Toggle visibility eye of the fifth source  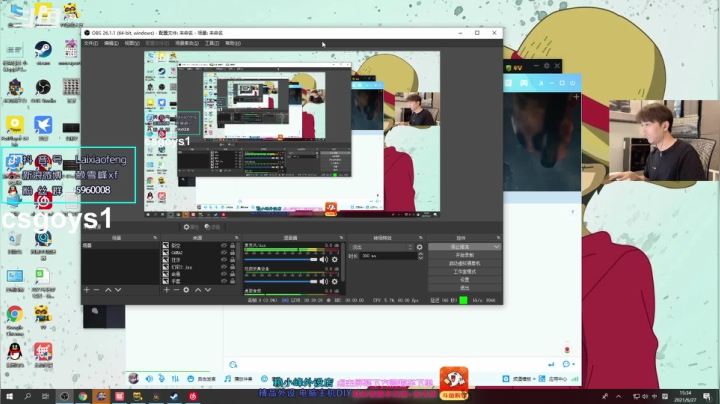(224, 274)
